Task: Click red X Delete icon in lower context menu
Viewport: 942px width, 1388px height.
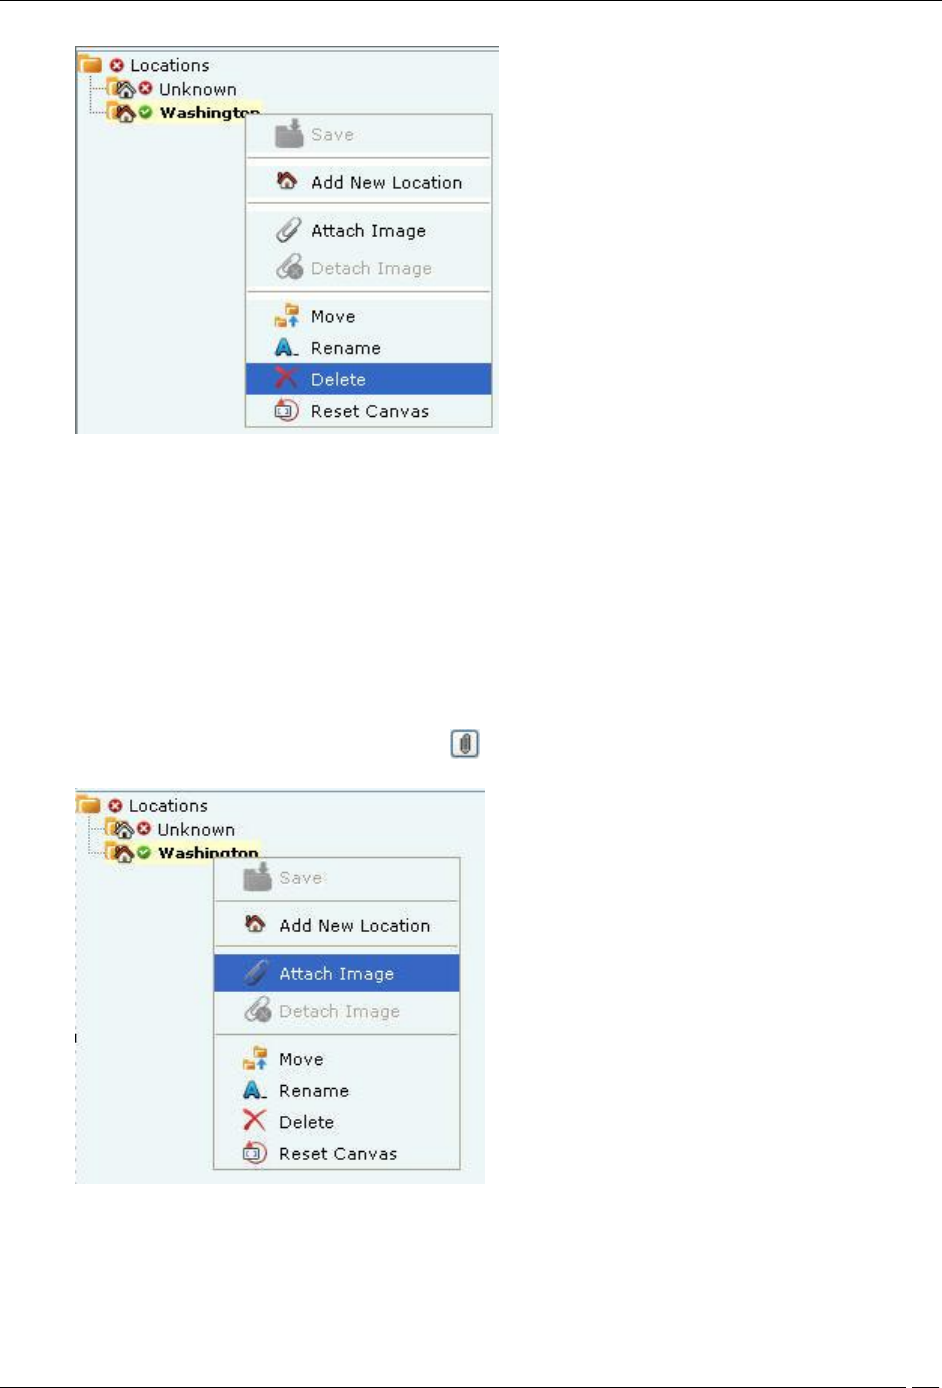Action: (x=255, y=1121)
